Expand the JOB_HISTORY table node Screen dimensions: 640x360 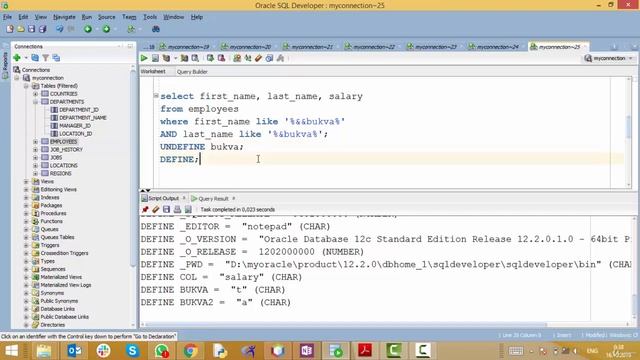[x=36, y=149]
